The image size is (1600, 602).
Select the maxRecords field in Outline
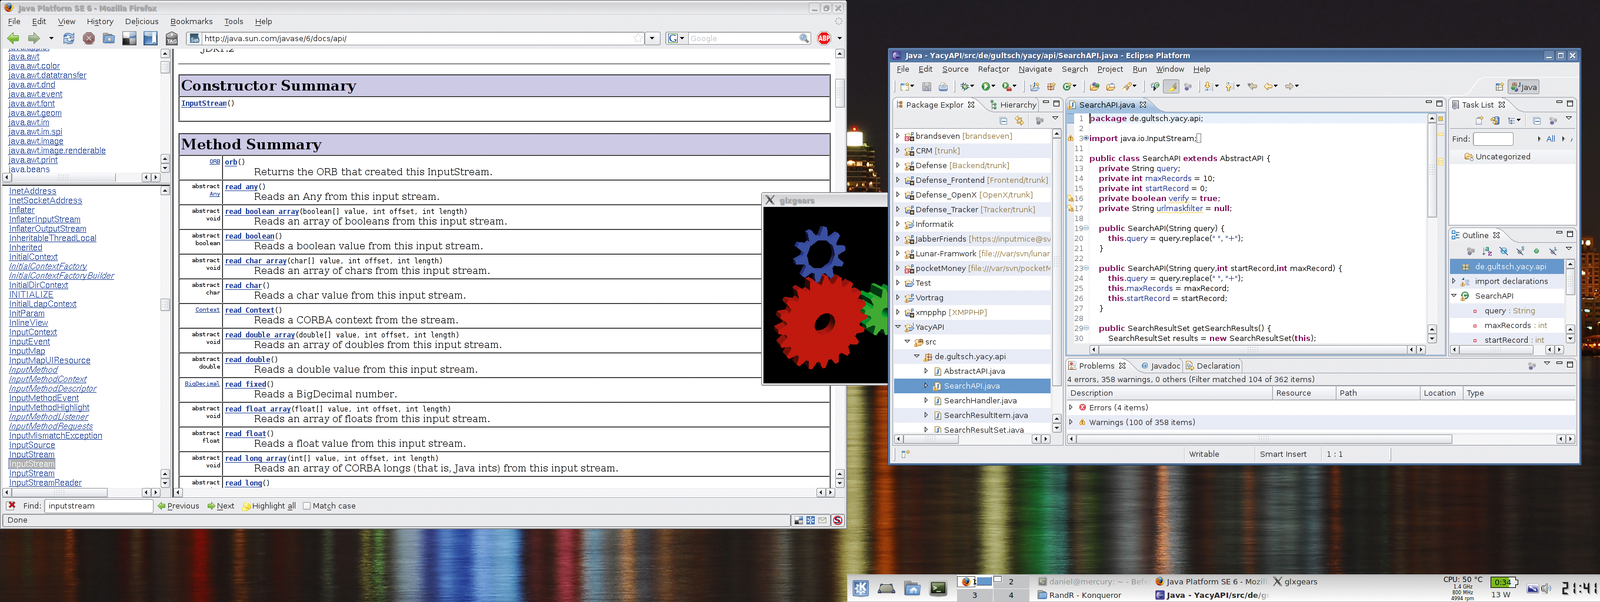click(x=1509, y=325)
